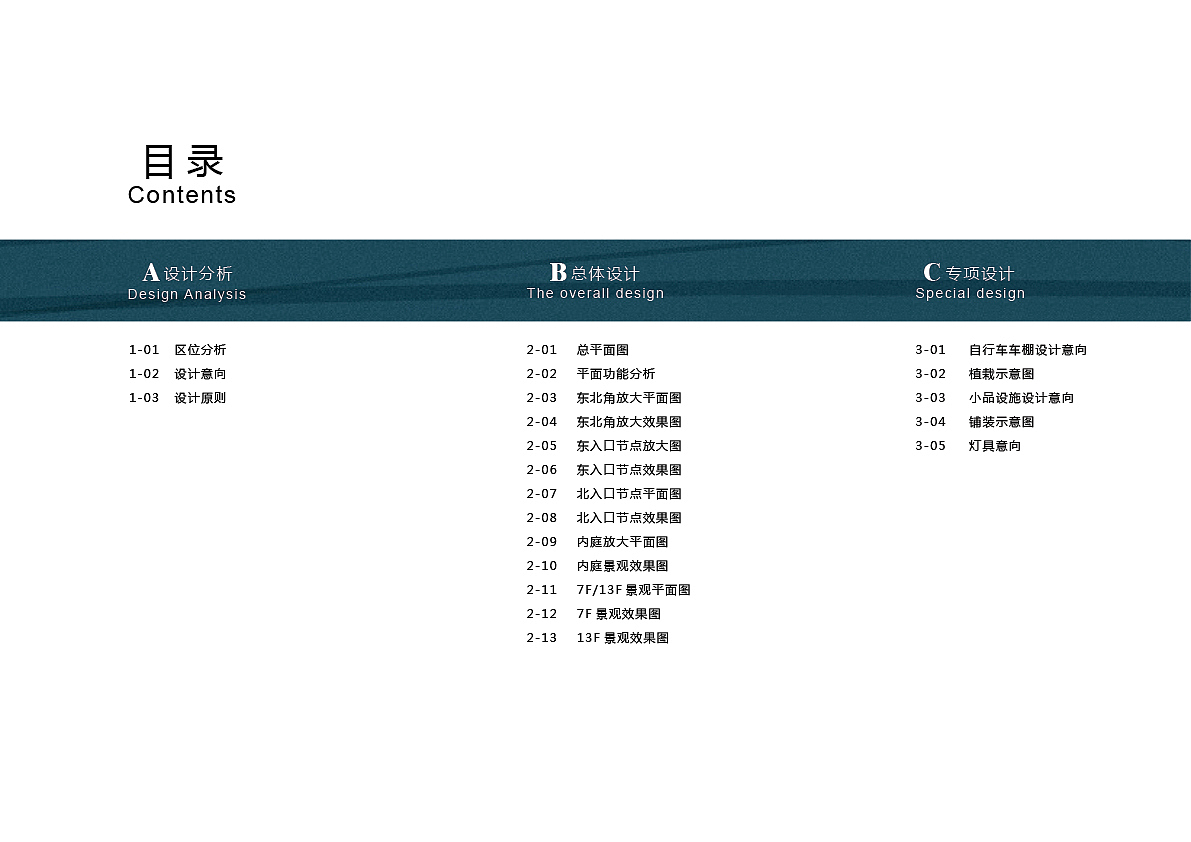Open the 1-01 区位分析 entry
This screenshot has width=1191, height=842.
pyautogui.click(x=183, y=349)
